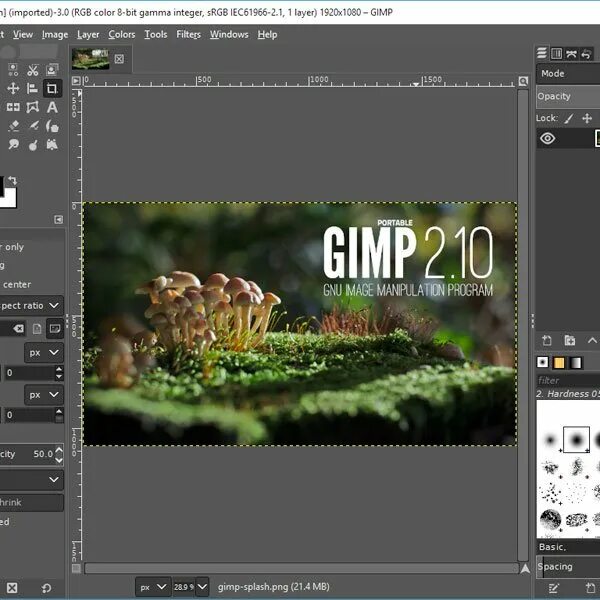
Task: Open the Tools menu
Action: click(156, 34)
